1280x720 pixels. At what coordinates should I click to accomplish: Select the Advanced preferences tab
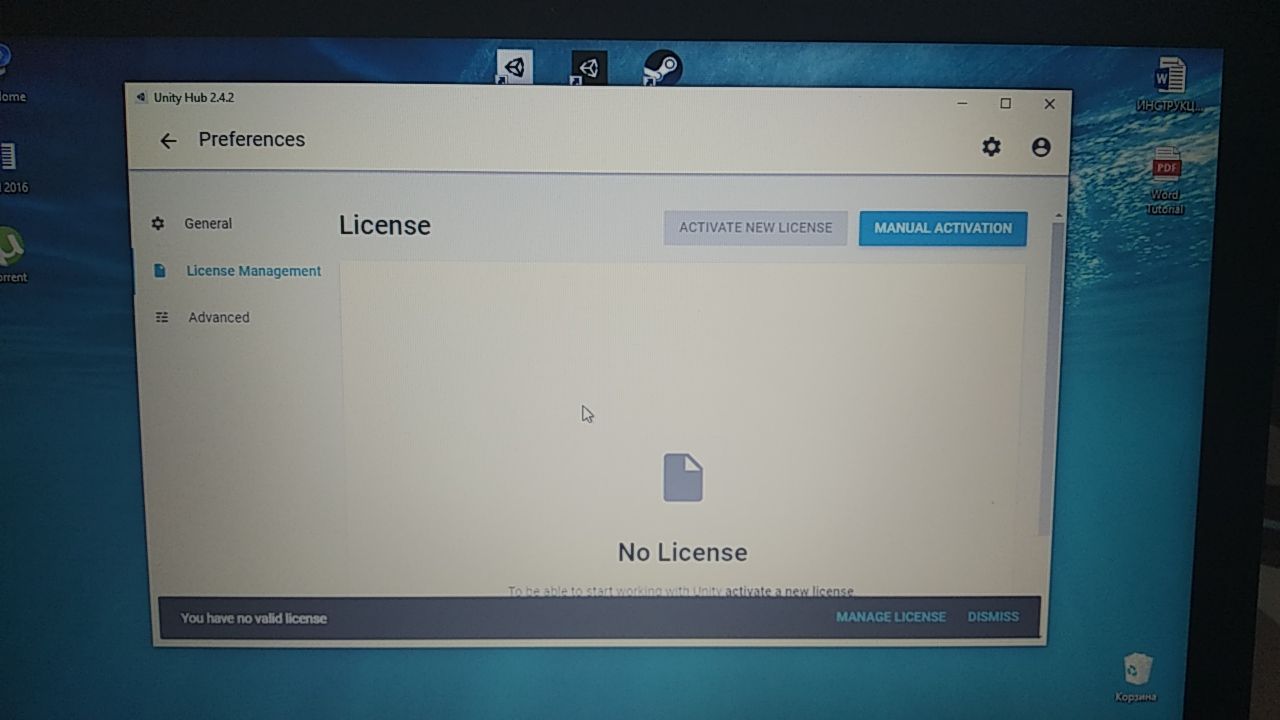219,318
